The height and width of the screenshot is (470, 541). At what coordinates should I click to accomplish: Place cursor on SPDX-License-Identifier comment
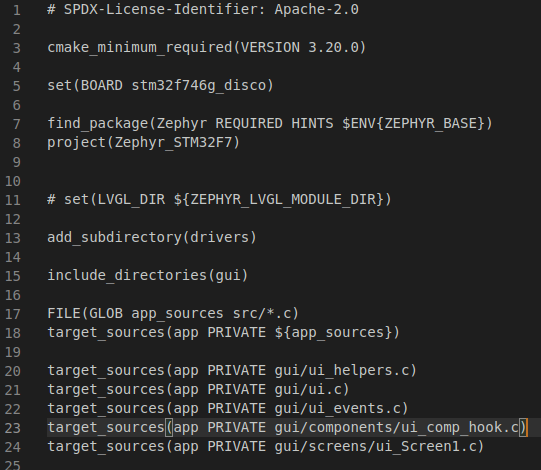pos(203,10)
